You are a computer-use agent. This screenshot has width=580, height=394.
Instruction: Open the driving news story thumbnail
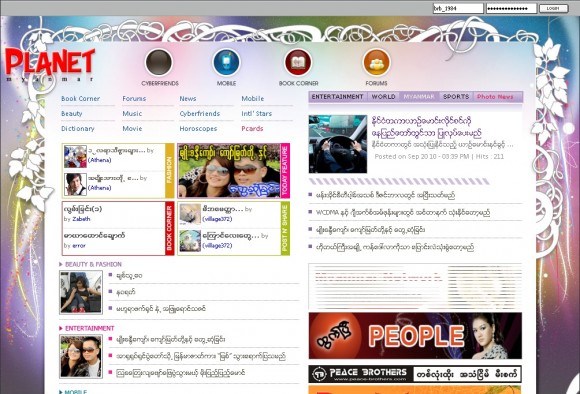click(338, 144)
